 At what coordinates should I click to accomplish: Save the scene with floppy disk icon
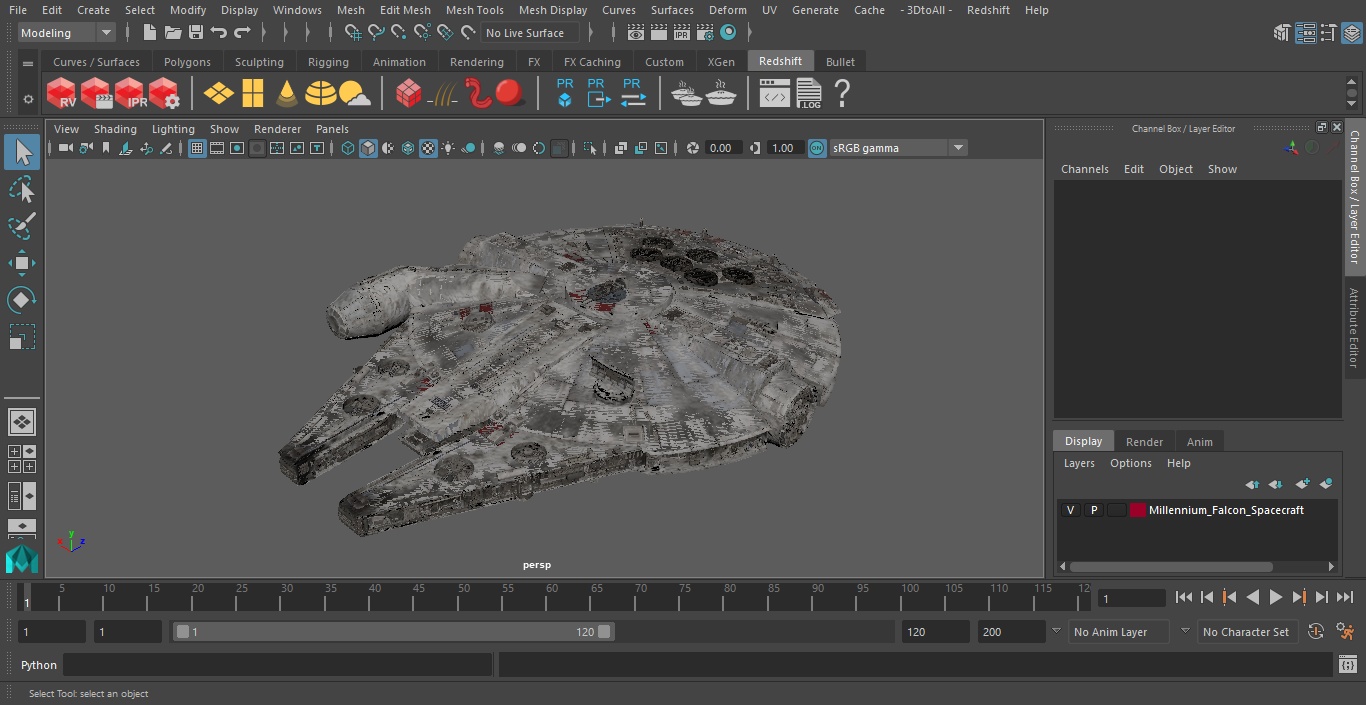pos(196,33)
